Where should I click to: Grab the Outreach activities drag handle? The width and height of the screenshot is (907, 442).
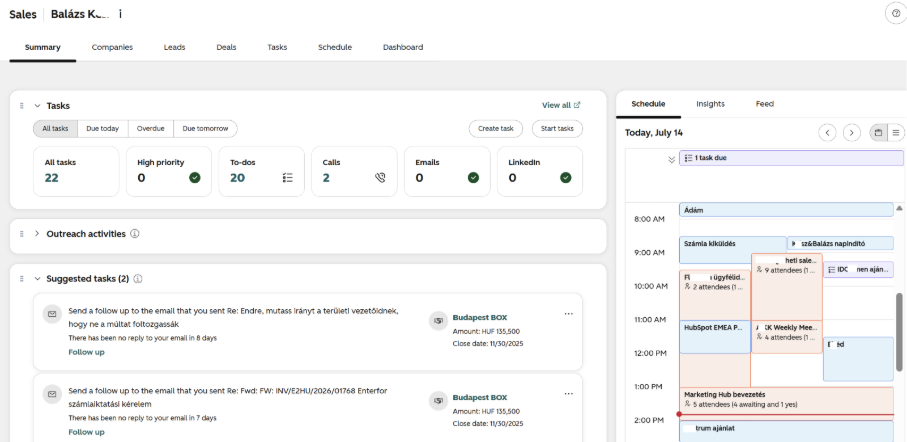[x=21, y=234]
